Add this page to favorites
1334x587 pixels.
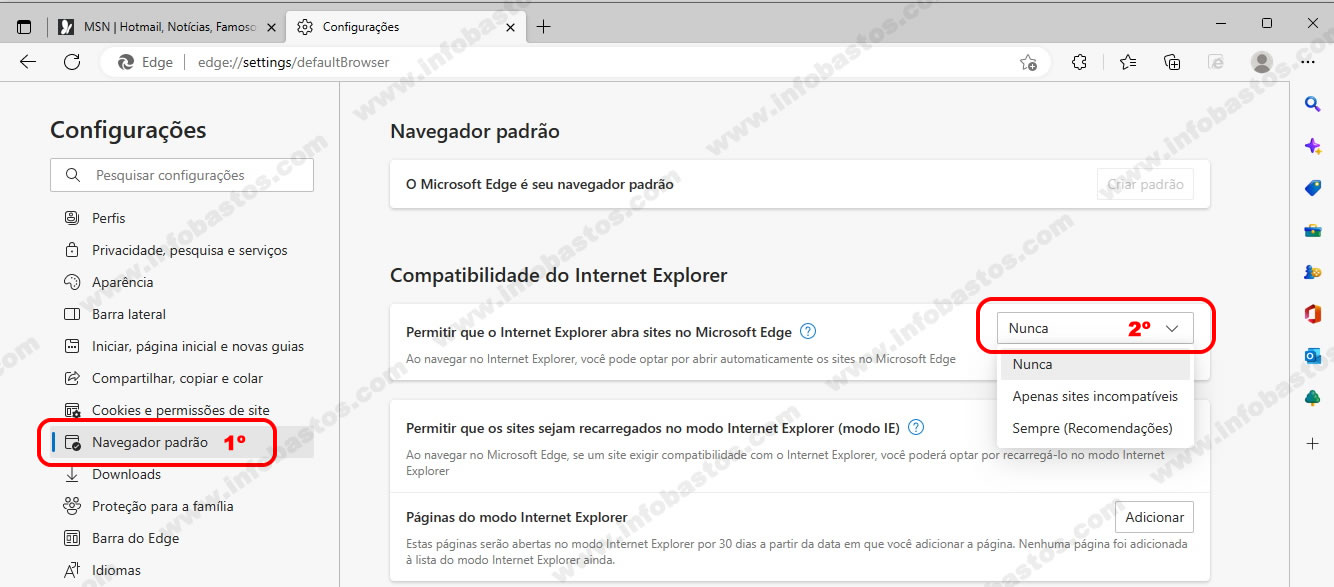[x=1028, y=62]
